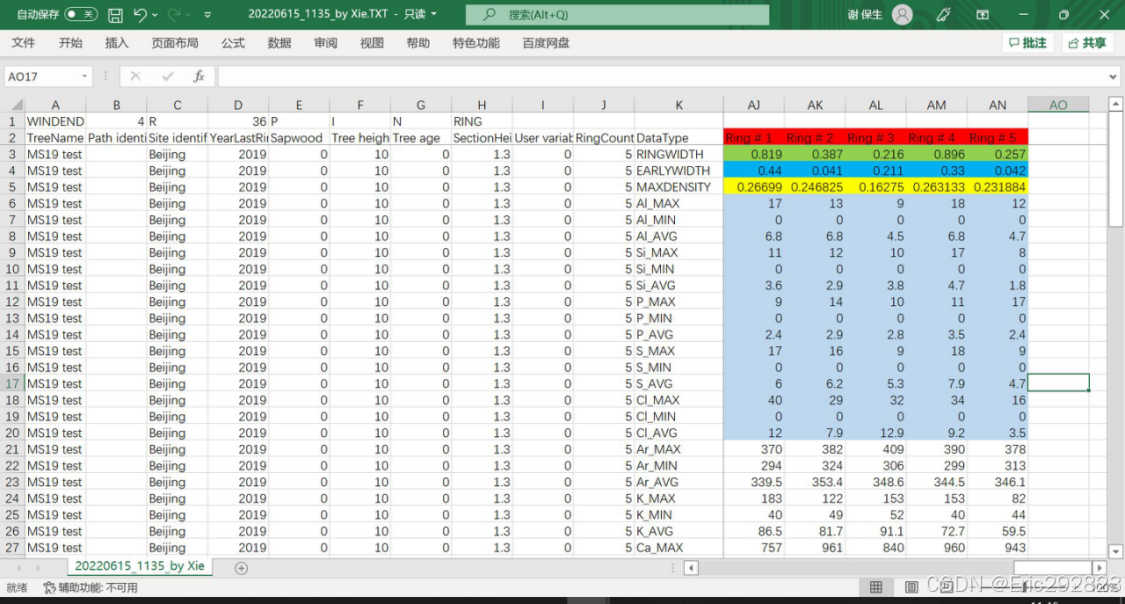Open the 审阅 ribbon tab
Screen dimensions: 1125x604
(x=326, y=43)
